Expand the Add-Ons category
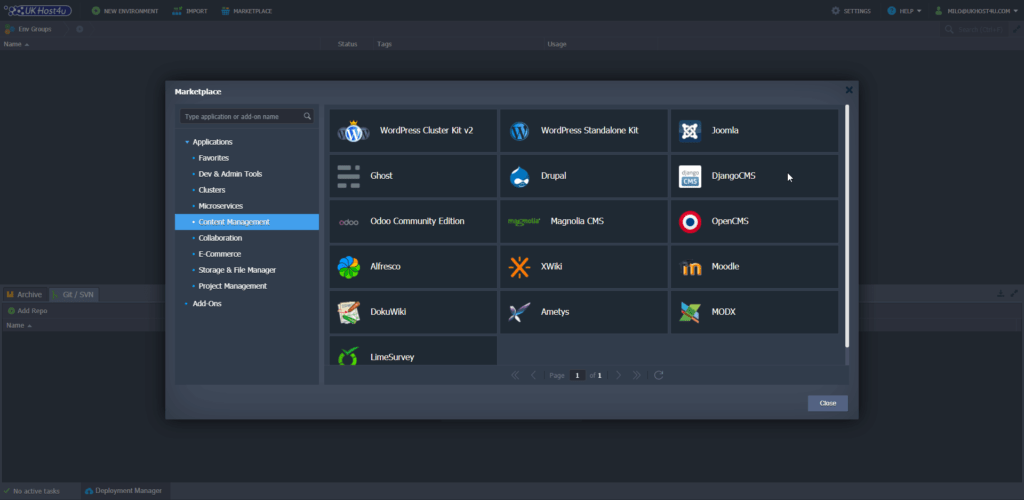The width and height of the screenshot is (1024, 500). pos(187,304)
